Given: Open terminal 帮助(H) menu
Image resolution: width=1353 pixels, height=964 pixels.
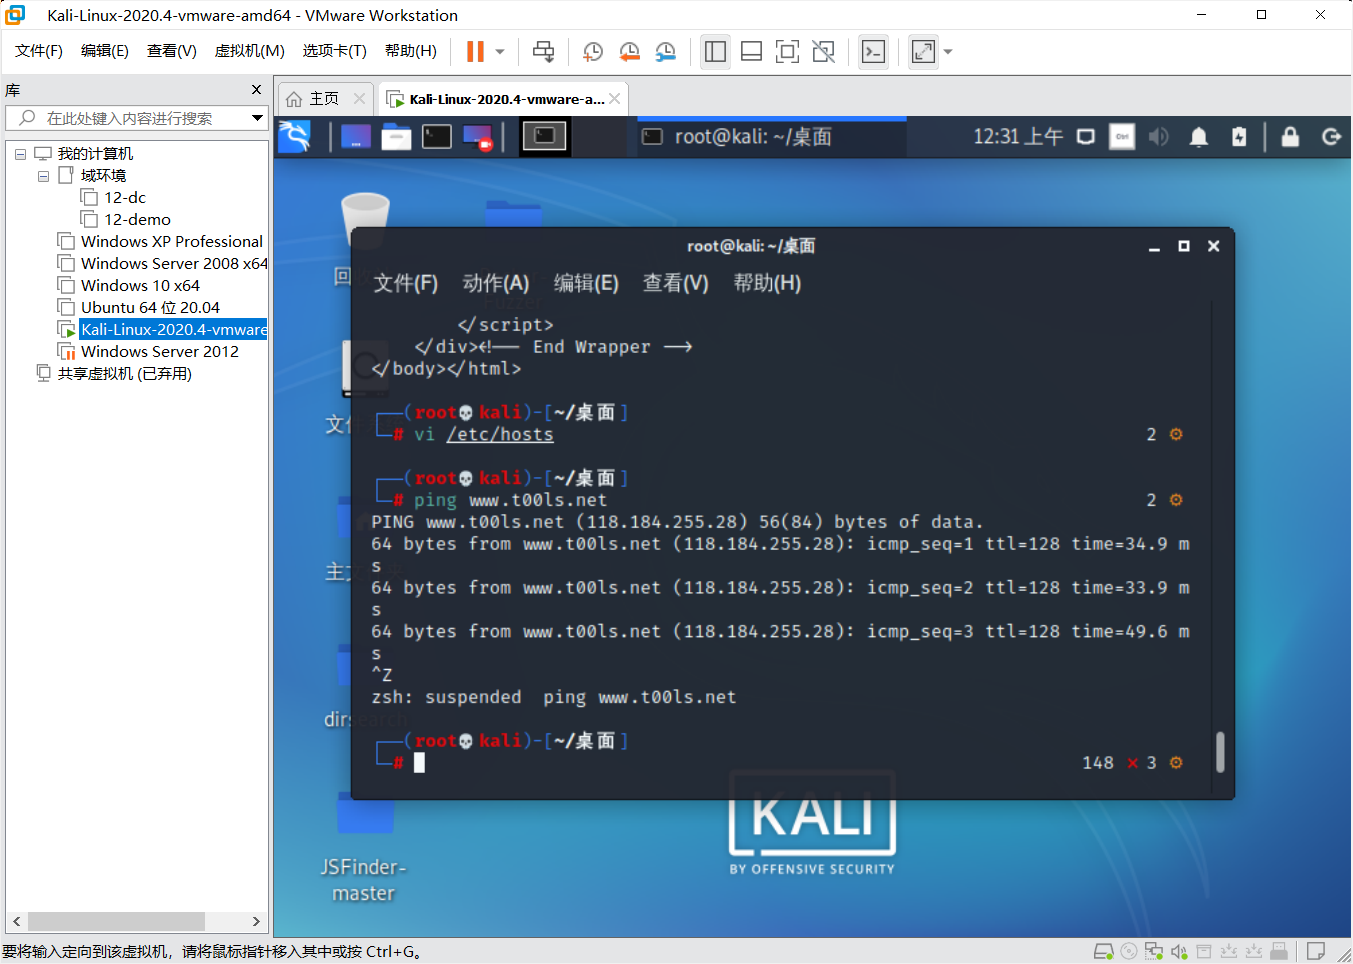Looking at the screenshot, I should pyautogui.click(x=767, y=283).
